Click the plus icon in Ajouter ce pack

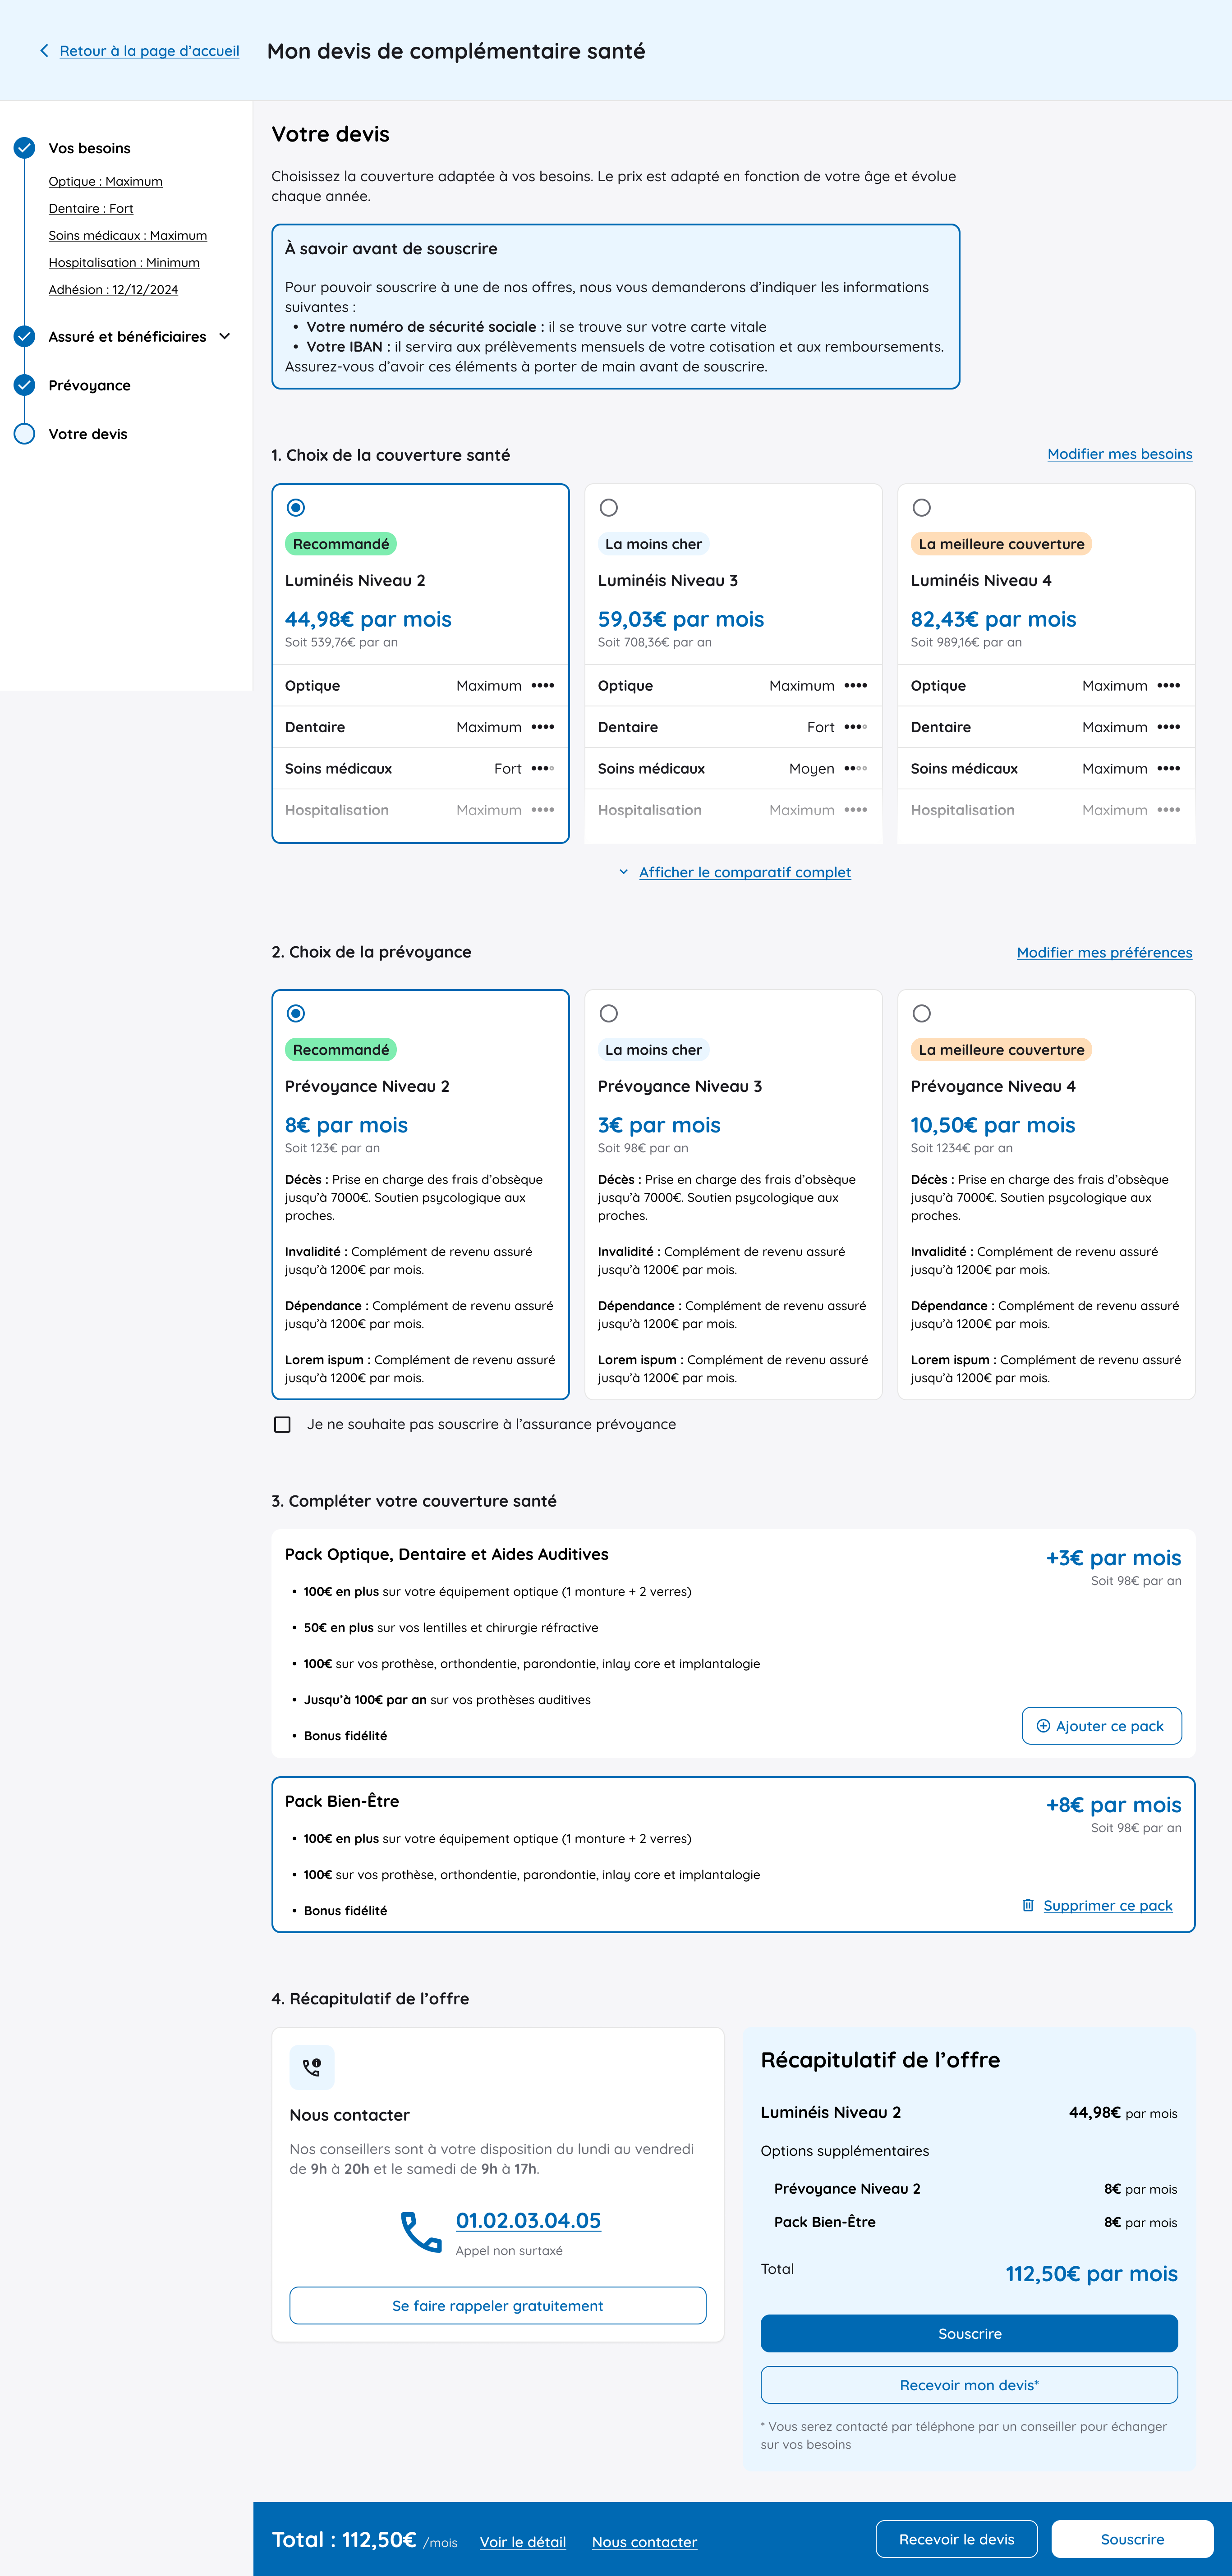pos(1043,1726)
